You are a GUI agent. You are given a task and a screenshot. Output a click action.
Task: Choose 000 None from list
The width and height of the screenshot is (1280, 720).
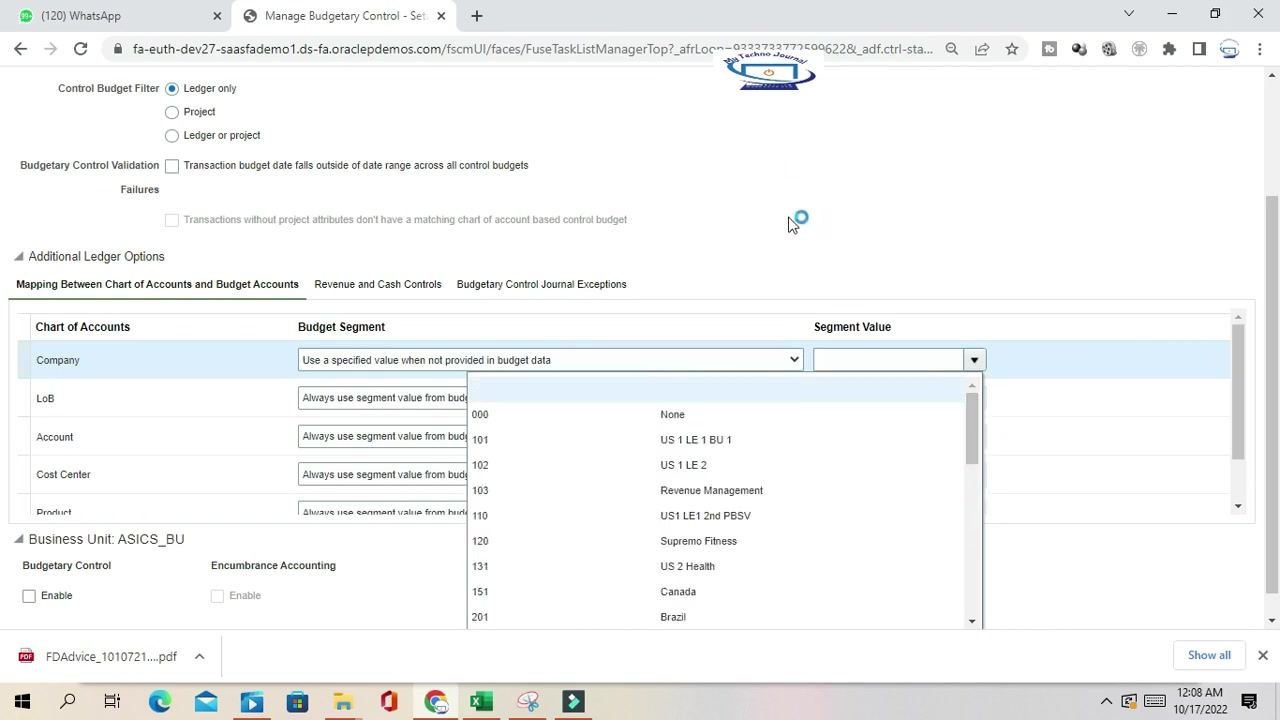click(716, 414)
